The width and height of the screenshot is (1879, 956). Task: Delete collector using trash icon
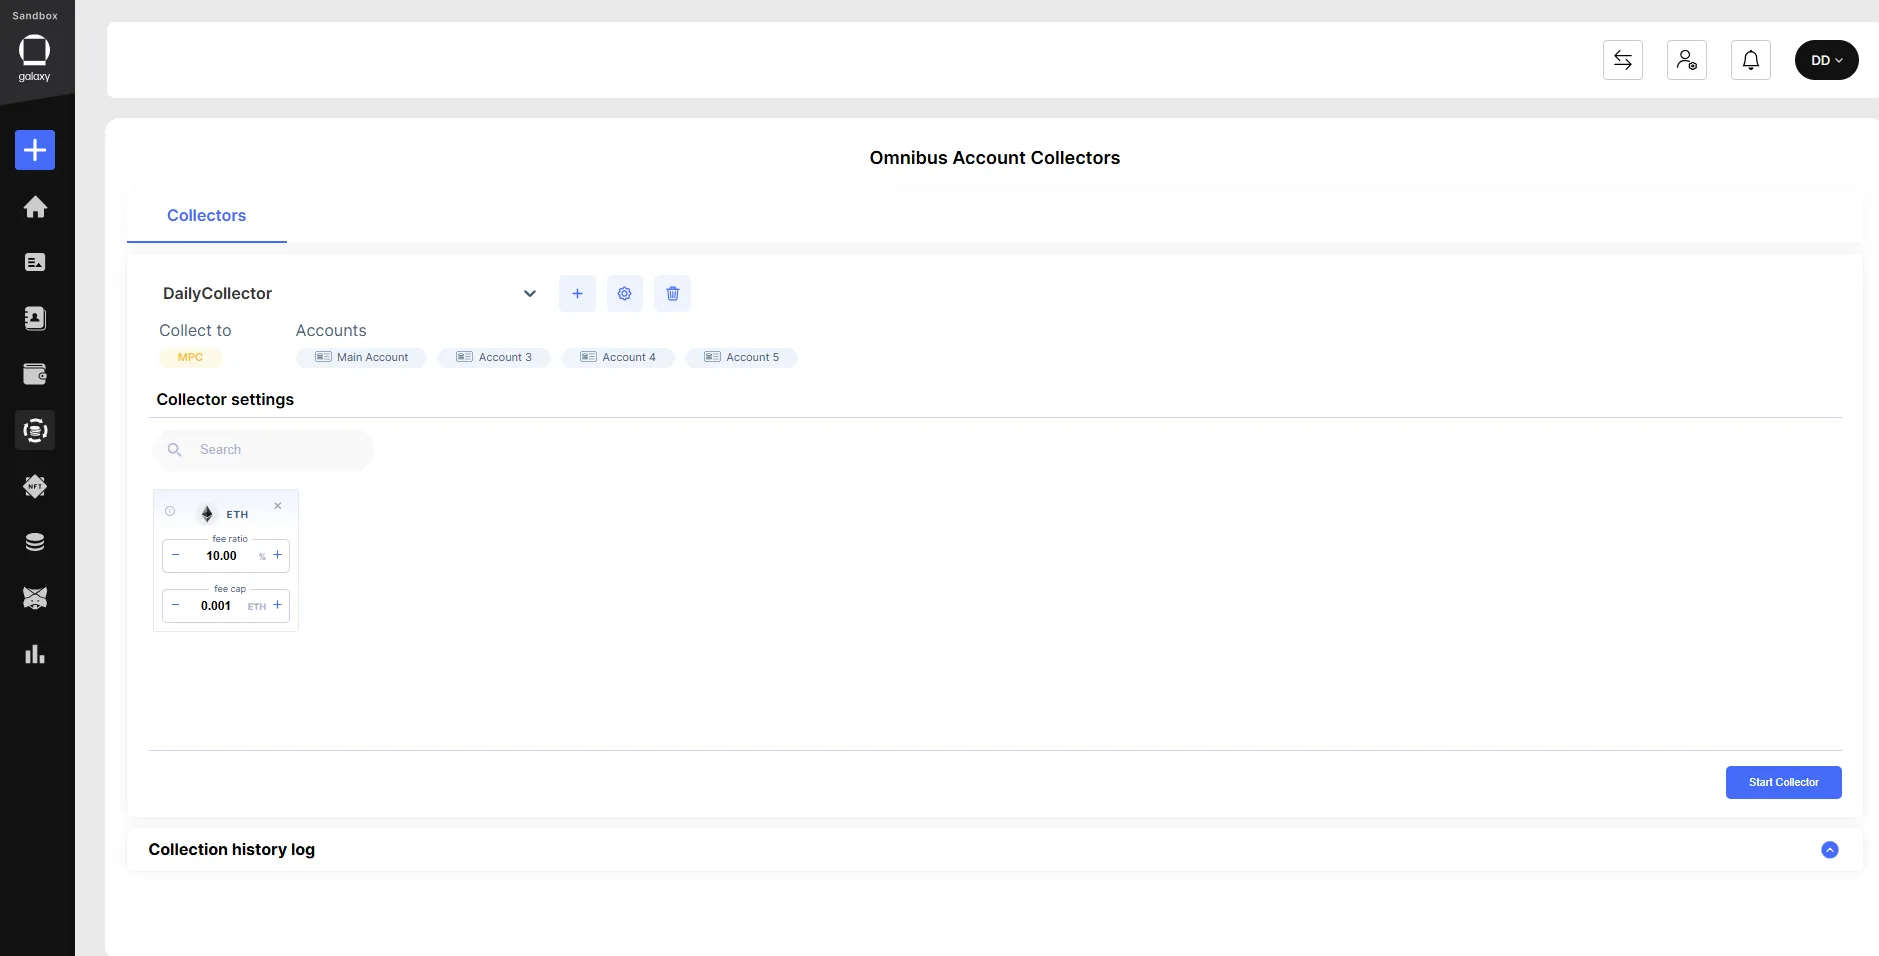click(x=672, y=293)
